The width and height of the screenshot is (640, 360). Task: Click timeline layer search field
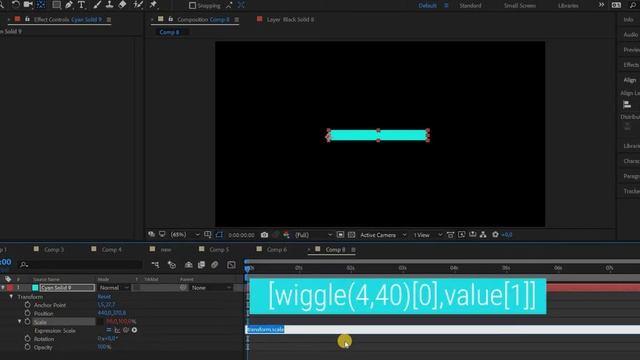click(81, 265)
